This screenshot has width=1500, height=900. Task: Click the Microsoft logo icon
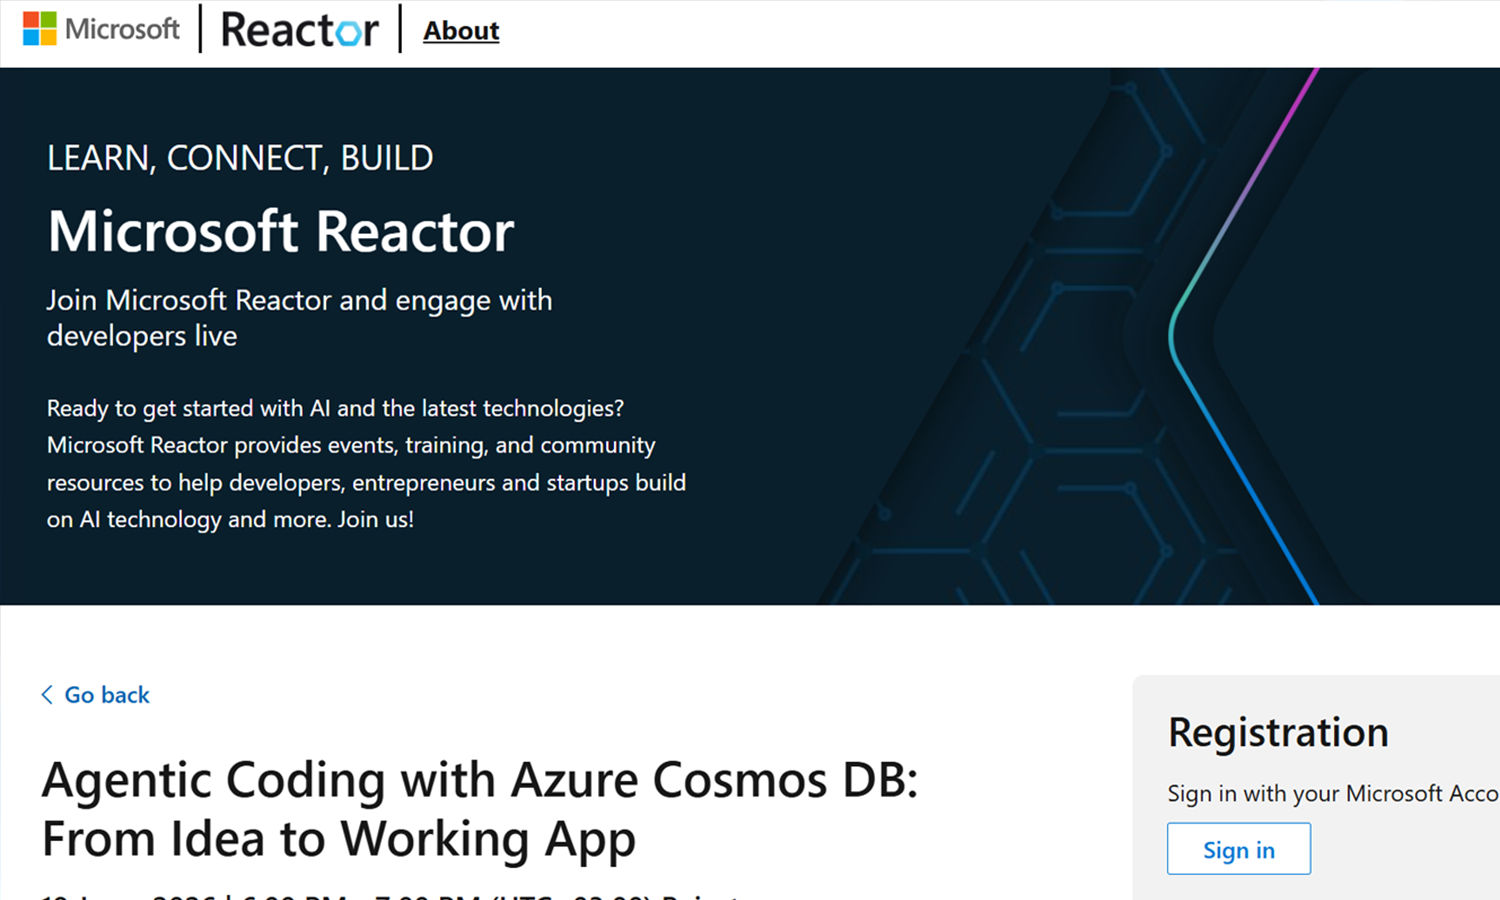[40, 29]
